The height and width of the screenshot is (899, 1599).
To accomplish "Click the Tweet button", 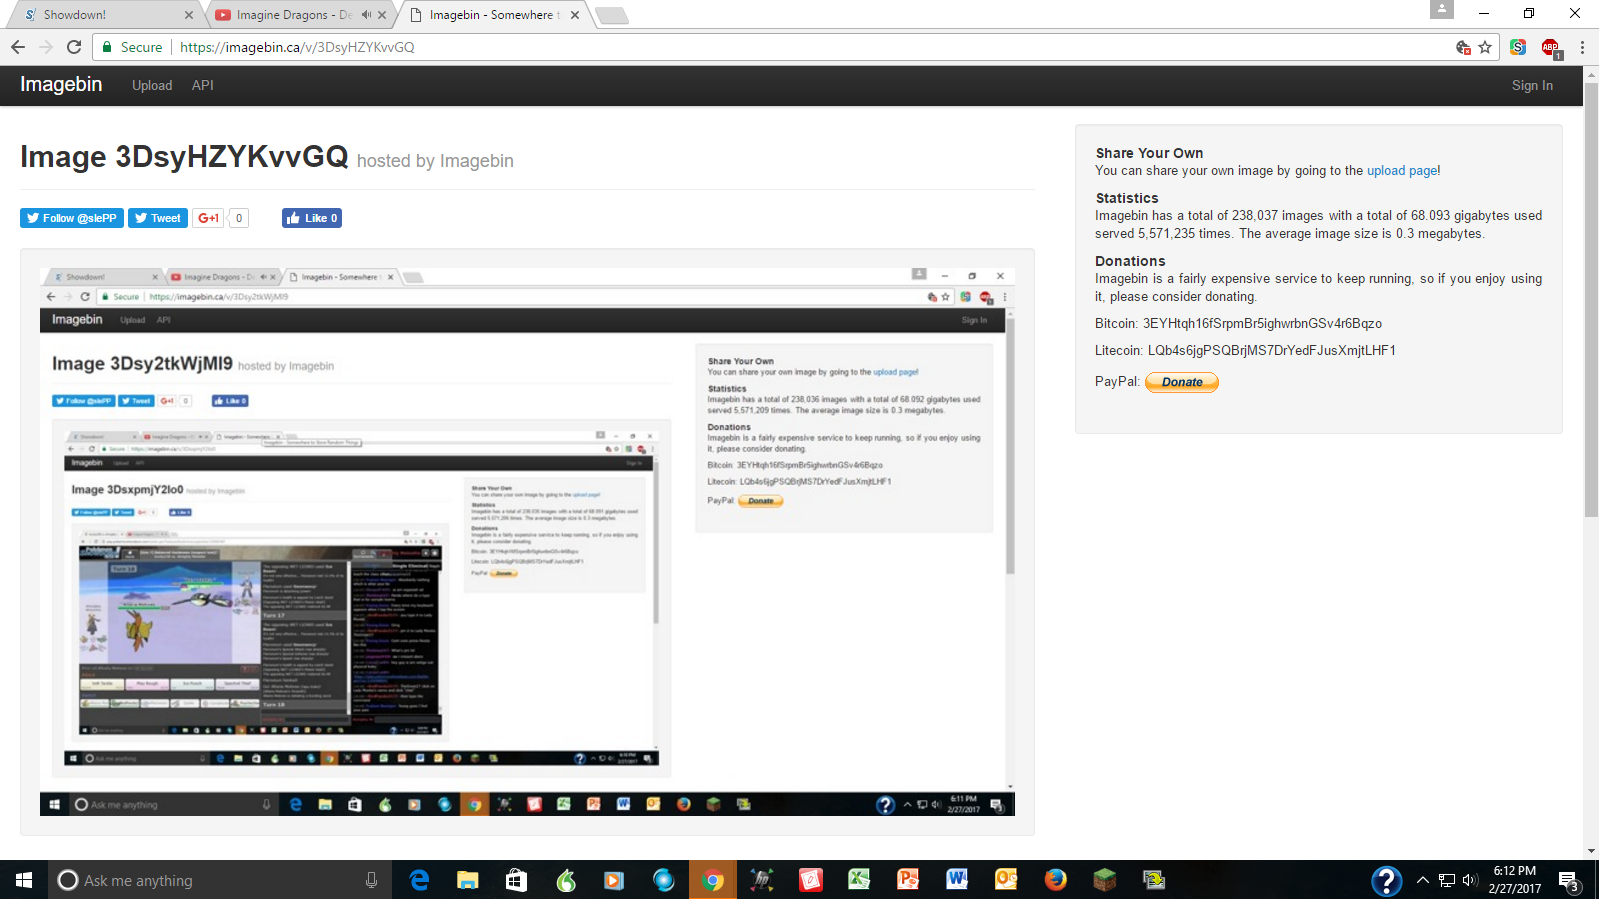I will [158, 218].
